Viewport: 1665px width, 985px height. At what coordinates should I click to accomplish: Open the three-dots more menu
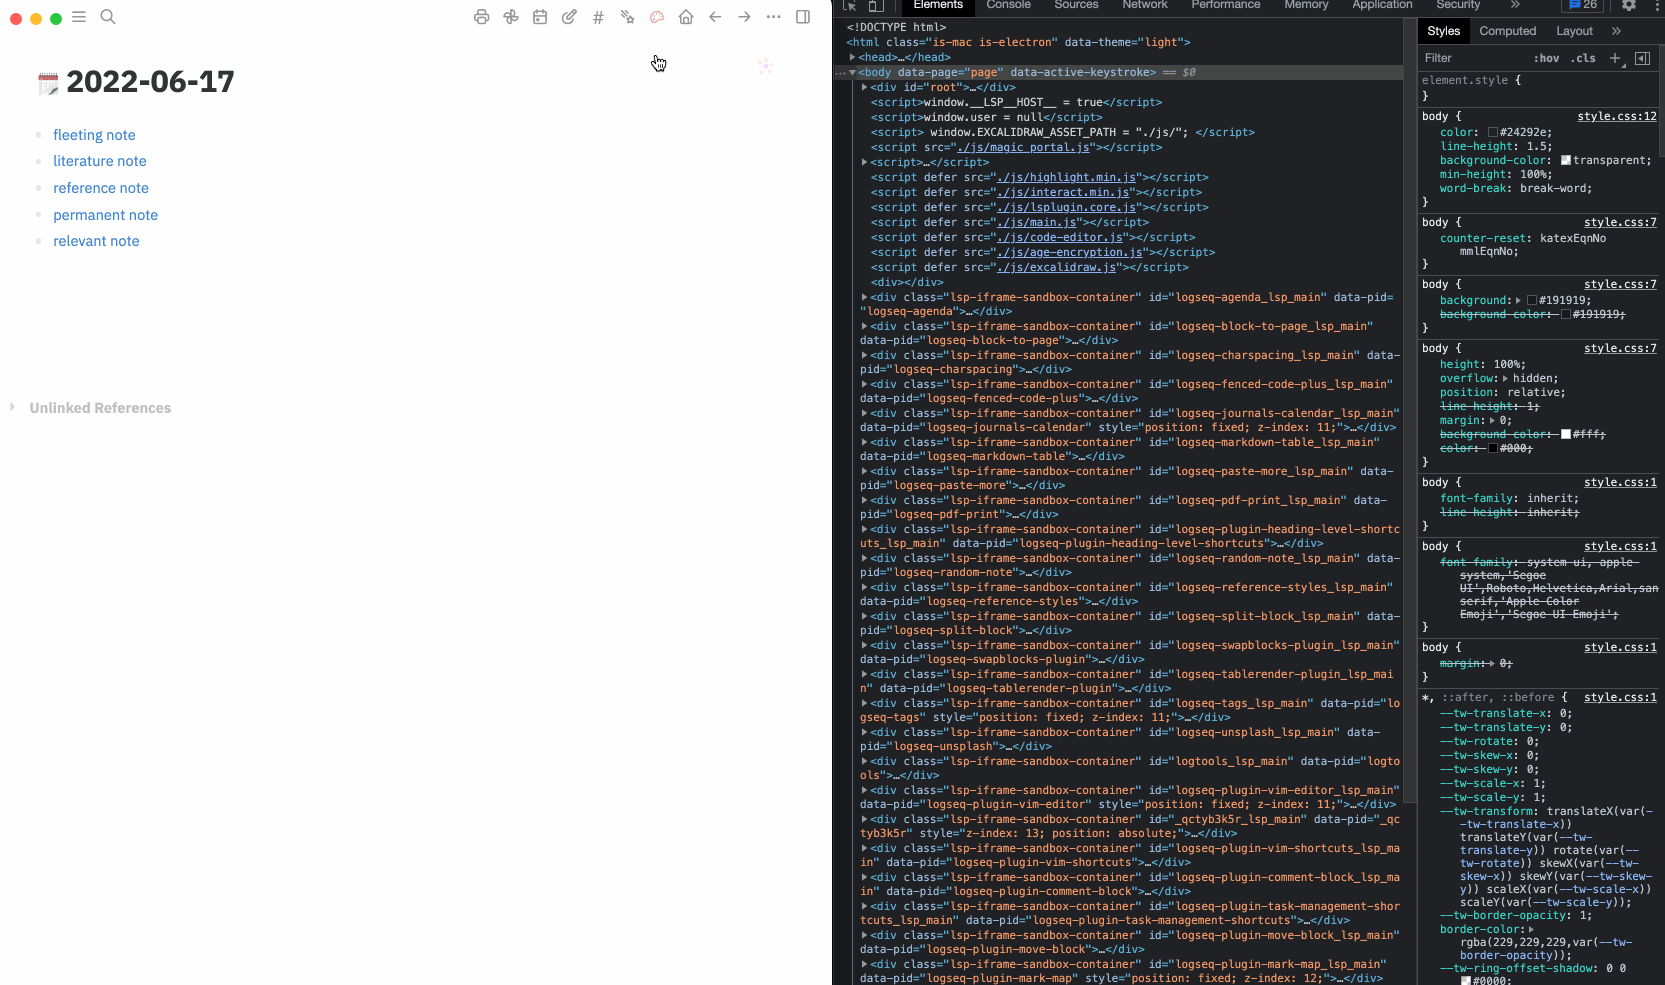(774, 17)
